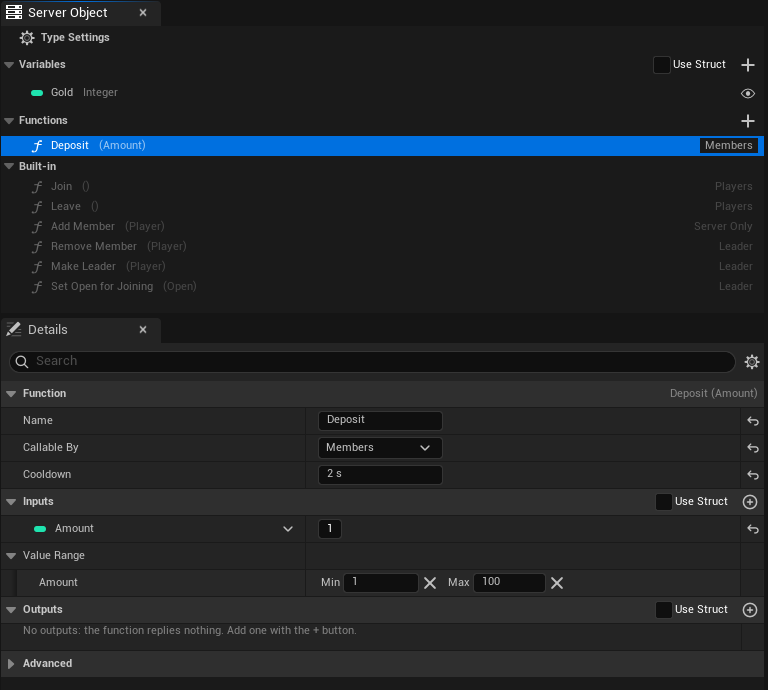Select the Make Leader built-in function
The width and height of the screenshot is (768, 690).
pyautogui.click(x=382, y=267)
